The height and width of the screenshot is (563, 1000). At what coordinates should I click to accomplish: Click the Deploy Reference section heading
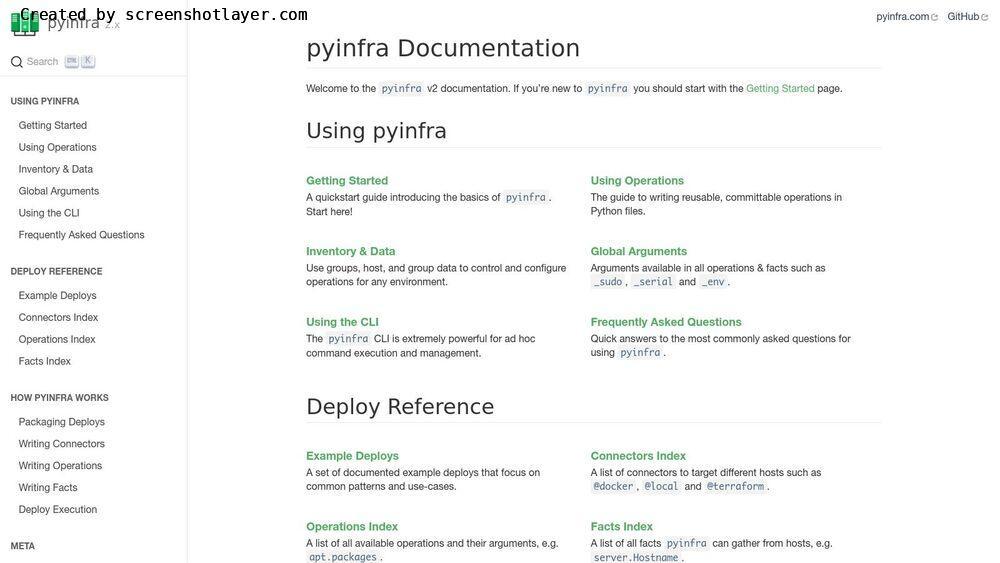tap(400, 407)
